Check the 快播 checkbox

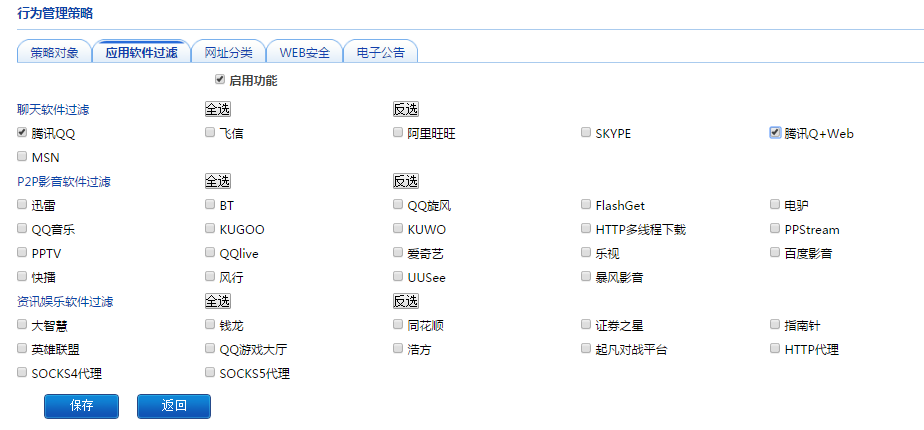(22, 276)
